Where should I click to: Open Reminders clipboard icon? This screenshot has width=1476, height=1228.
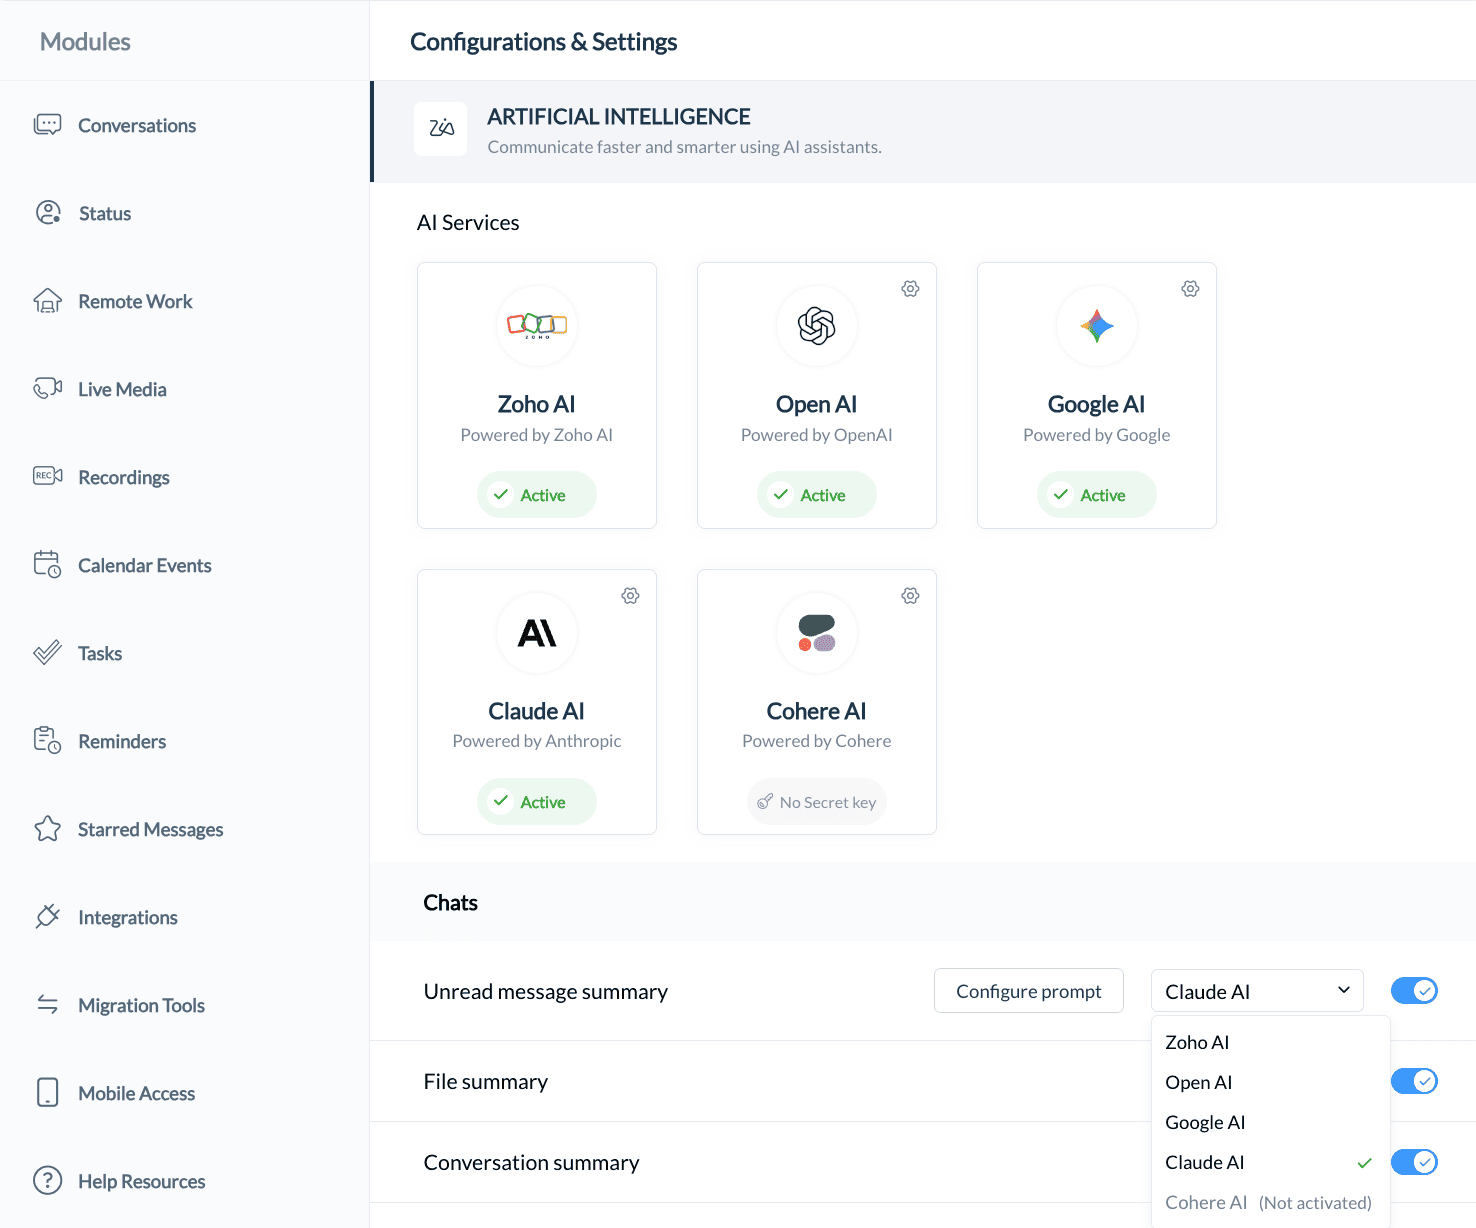point(48,740)
